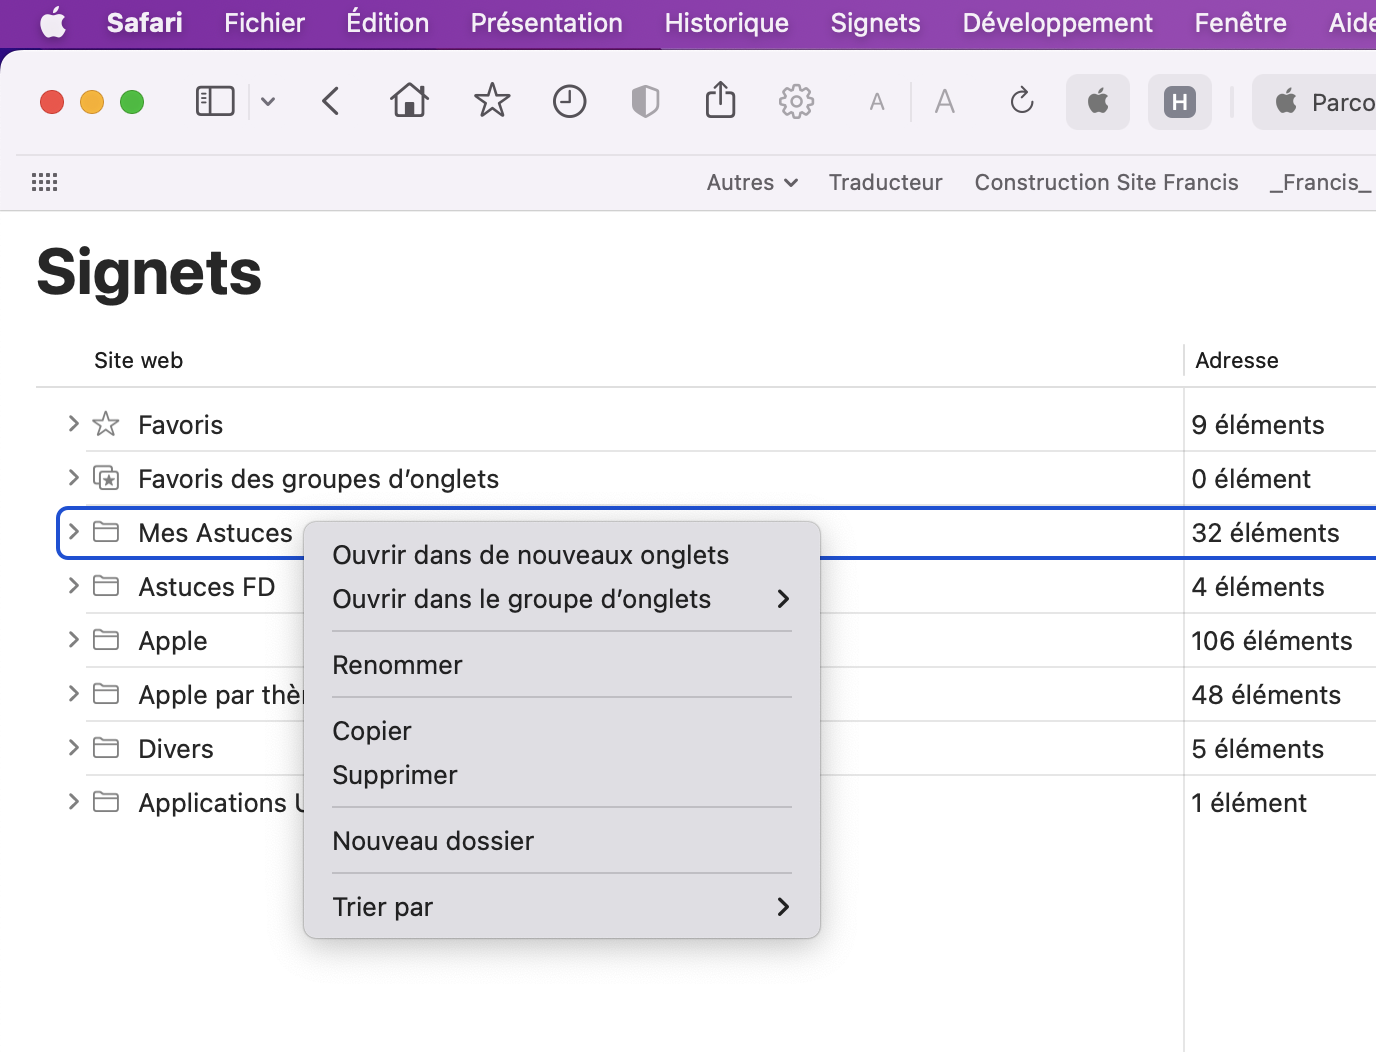Choose Supprimer from the context menu
This screenshot has width=1376, height=1052.
(x=394, y=775)
